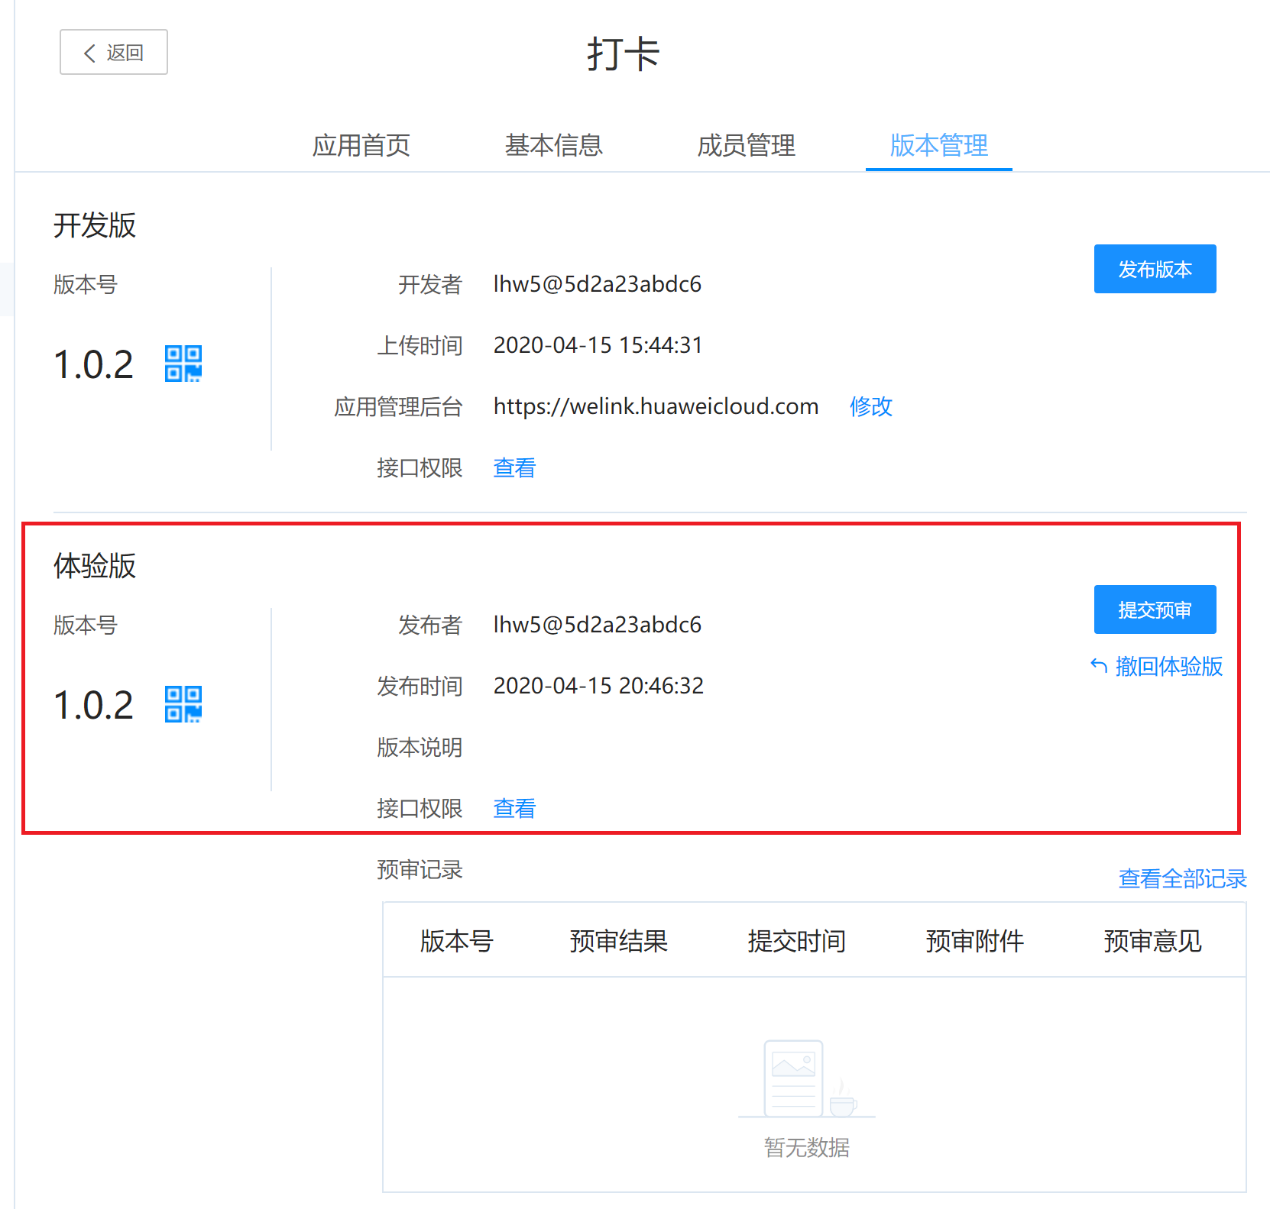The width and height of the screenshot is (1270, 1209).
Task: Click the 提交时间 column header
Action: click(x=796, y=941)
